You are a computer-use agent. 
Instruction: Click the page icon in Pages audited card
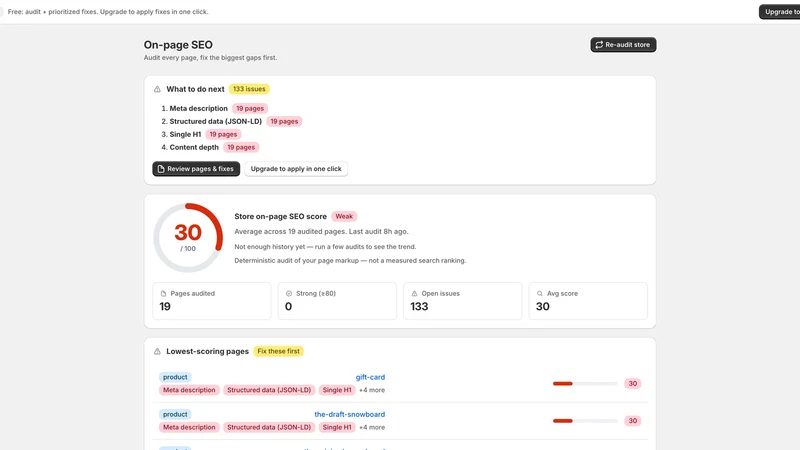click(x=163, y=294)
